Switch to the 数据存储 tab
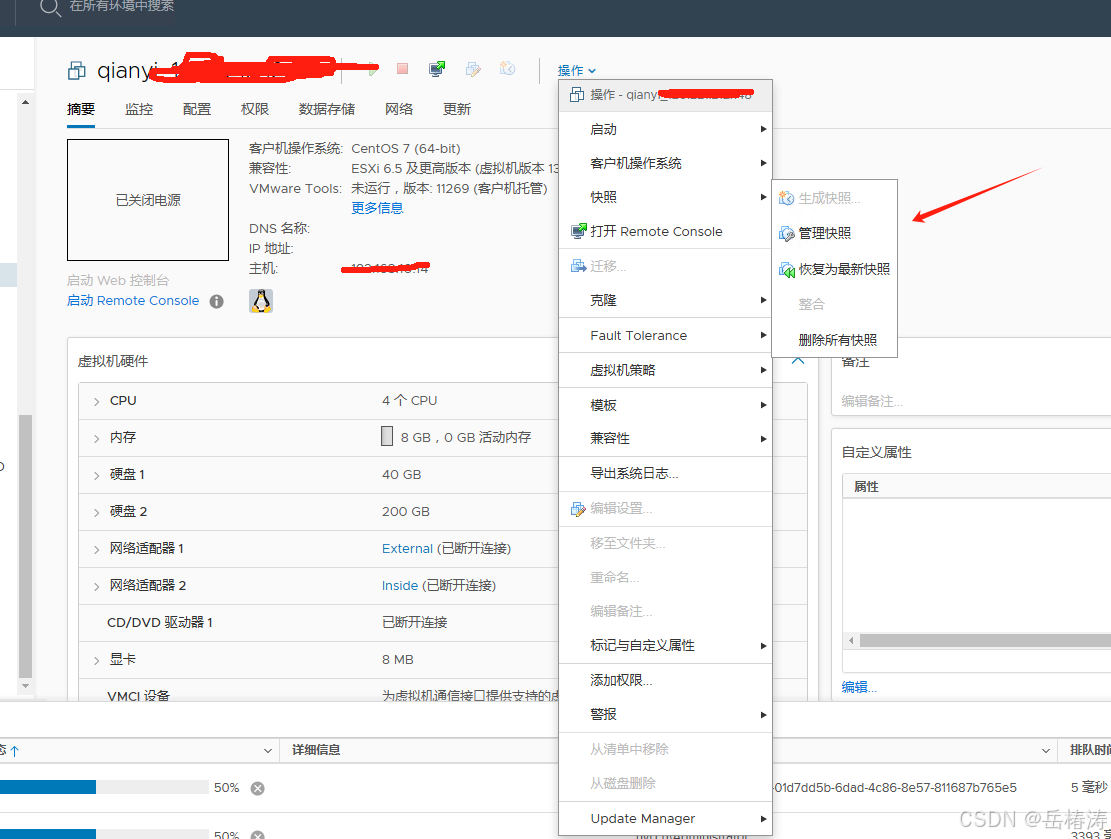1111x839 pixels. [x=327, y=109]
